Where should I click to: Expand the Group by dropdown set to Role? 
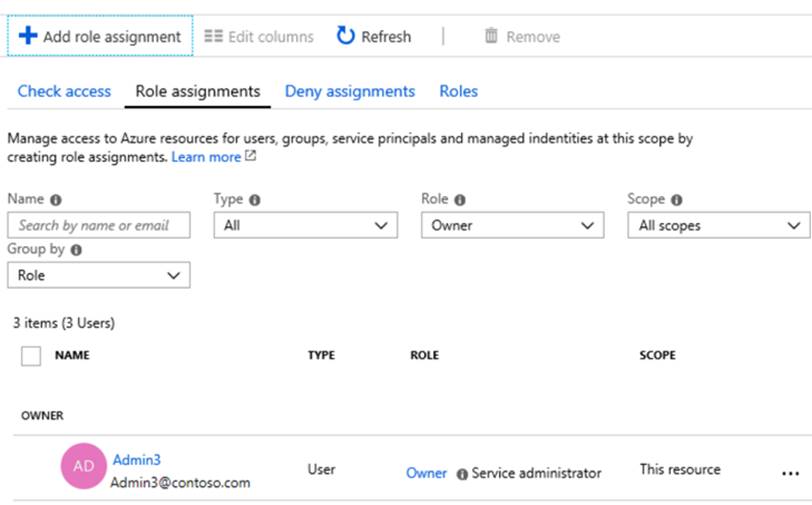pos(98,275)
